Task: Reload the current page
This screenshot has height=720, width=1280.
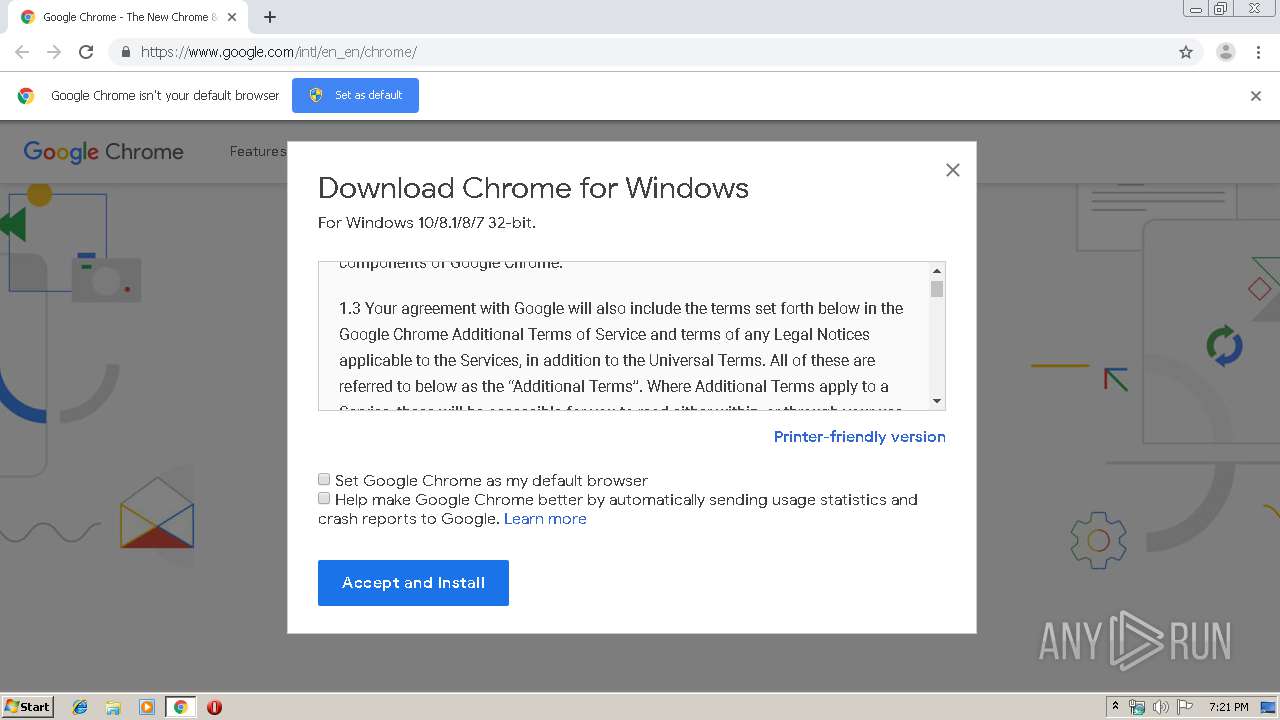Action: (86, 52)
